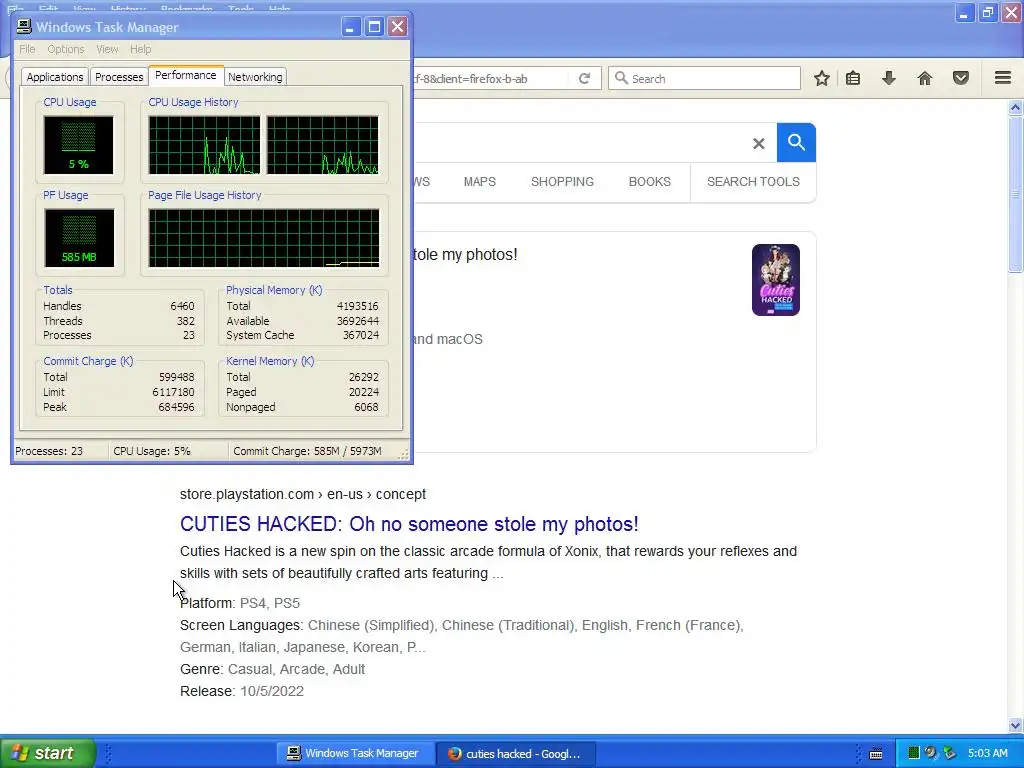Viewport: 1024px width, 768px height.
Task: Open the MAPS search category
Action: click(x=479, y=182)
